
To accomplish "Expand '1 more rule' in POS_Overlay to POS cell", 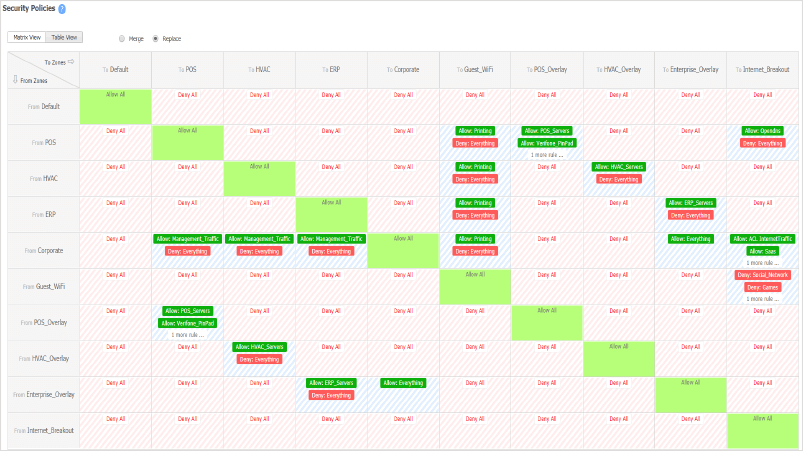I will point(187,335).
